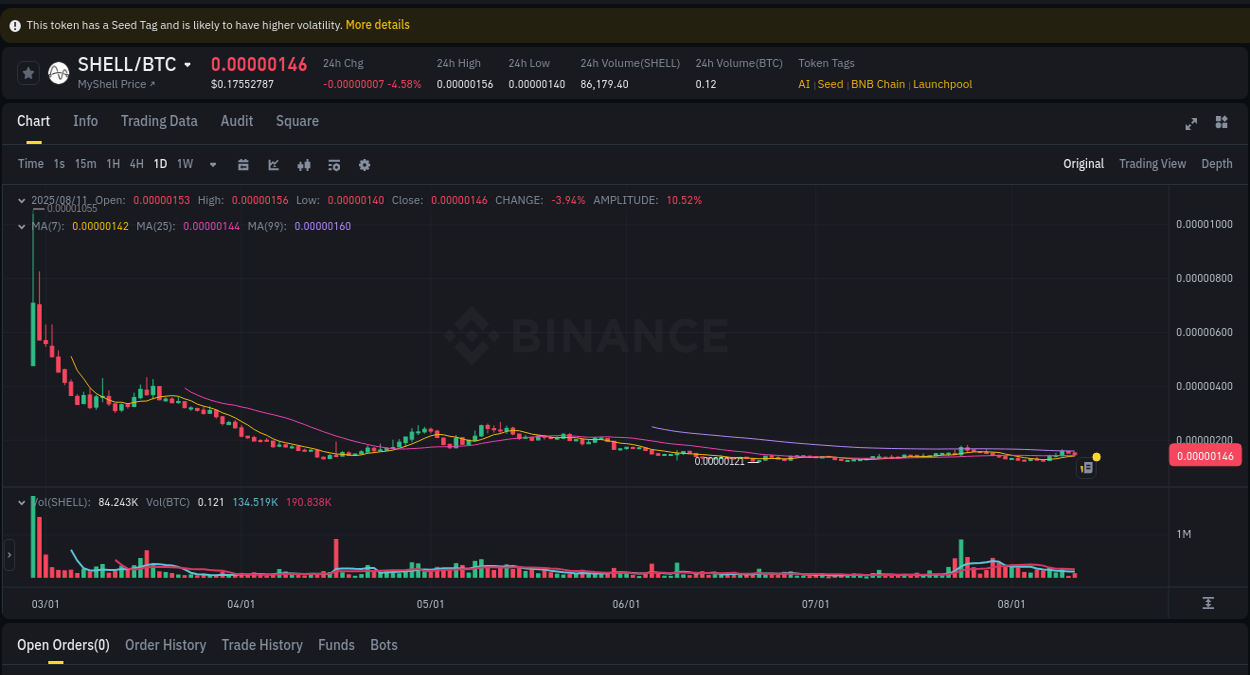1250x675 pixels.
Task: Click the candlestick comparison icon
Action: pyautogui.click(x=304, y=164)
